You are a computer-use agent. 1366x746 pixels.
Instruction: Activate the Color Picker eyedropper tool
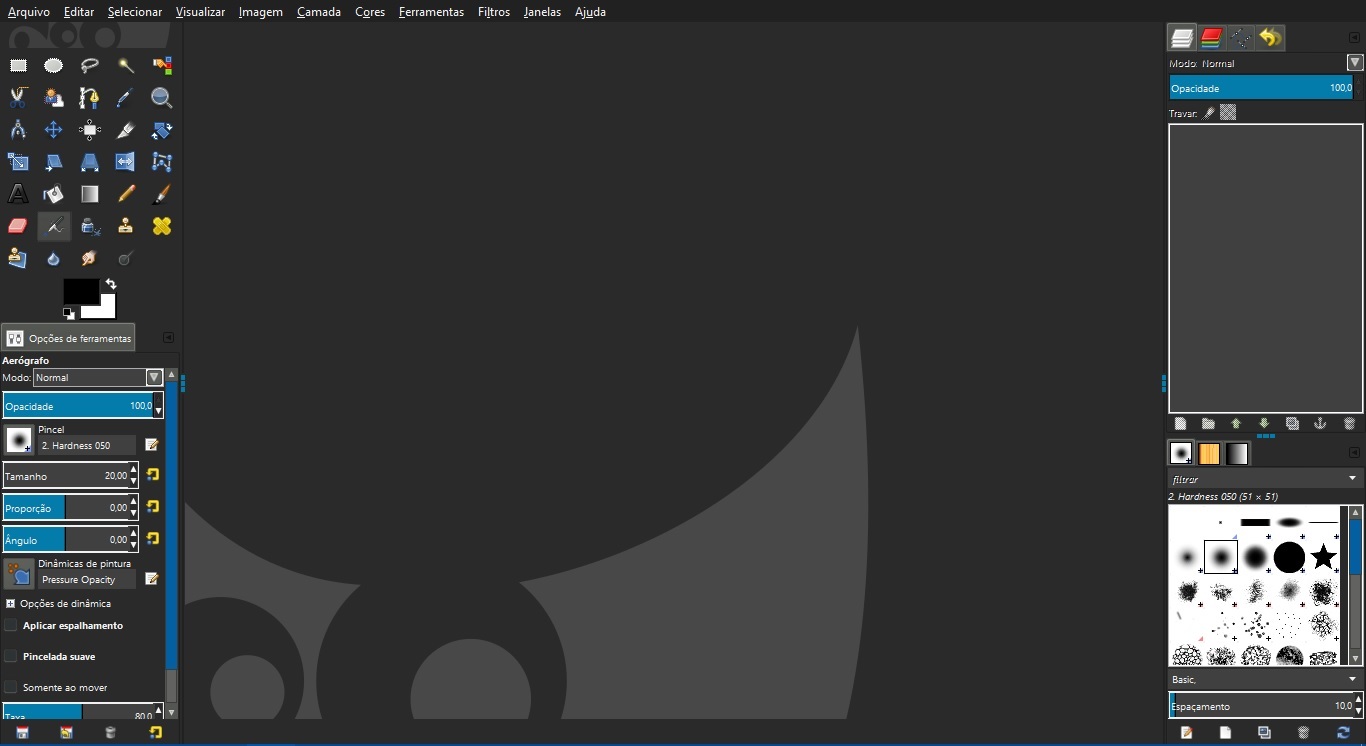126,98
